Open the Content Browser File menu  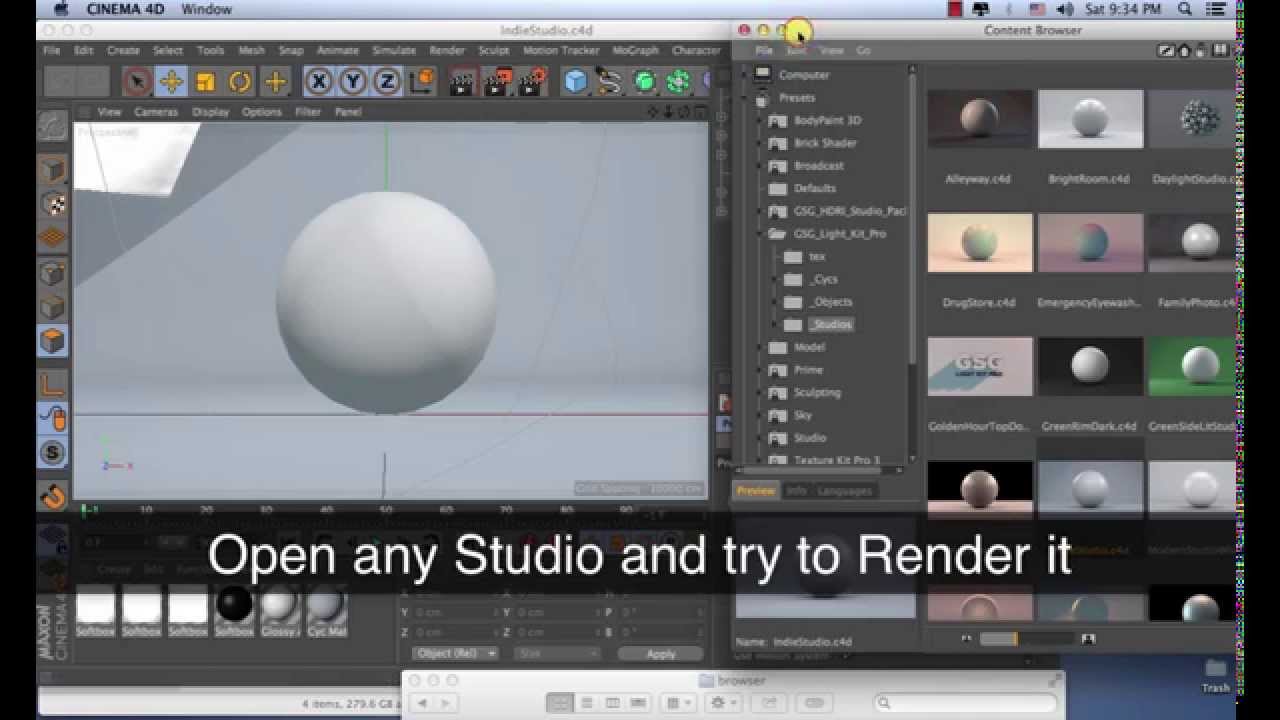(764, 50)
